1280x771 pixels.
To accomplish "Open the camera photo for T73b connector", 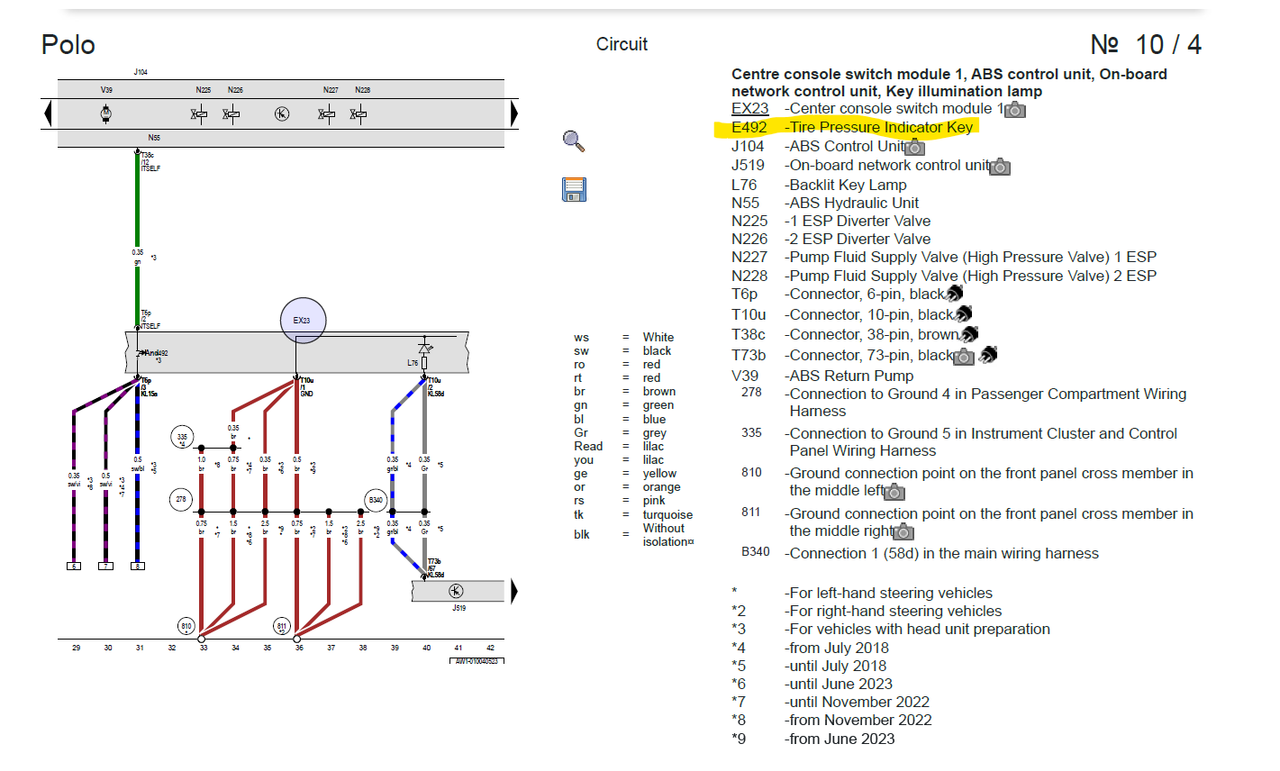I will coord(964,356).
